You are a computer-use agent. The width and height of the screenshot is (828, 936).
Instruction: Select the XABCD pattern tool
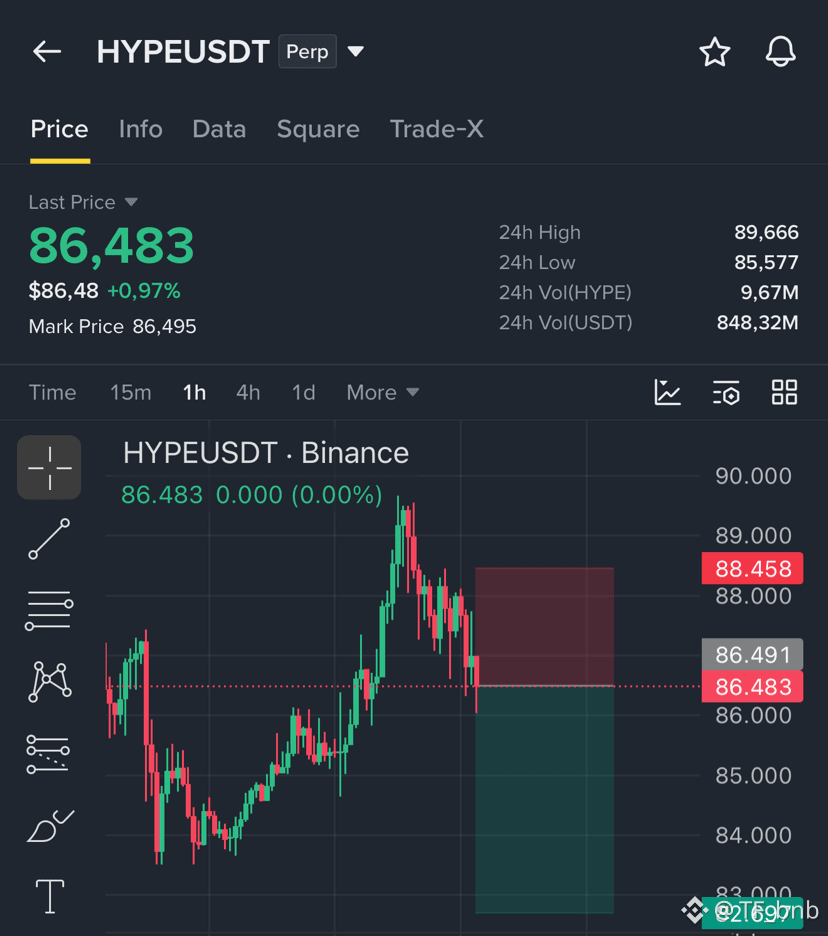(50, 681)
